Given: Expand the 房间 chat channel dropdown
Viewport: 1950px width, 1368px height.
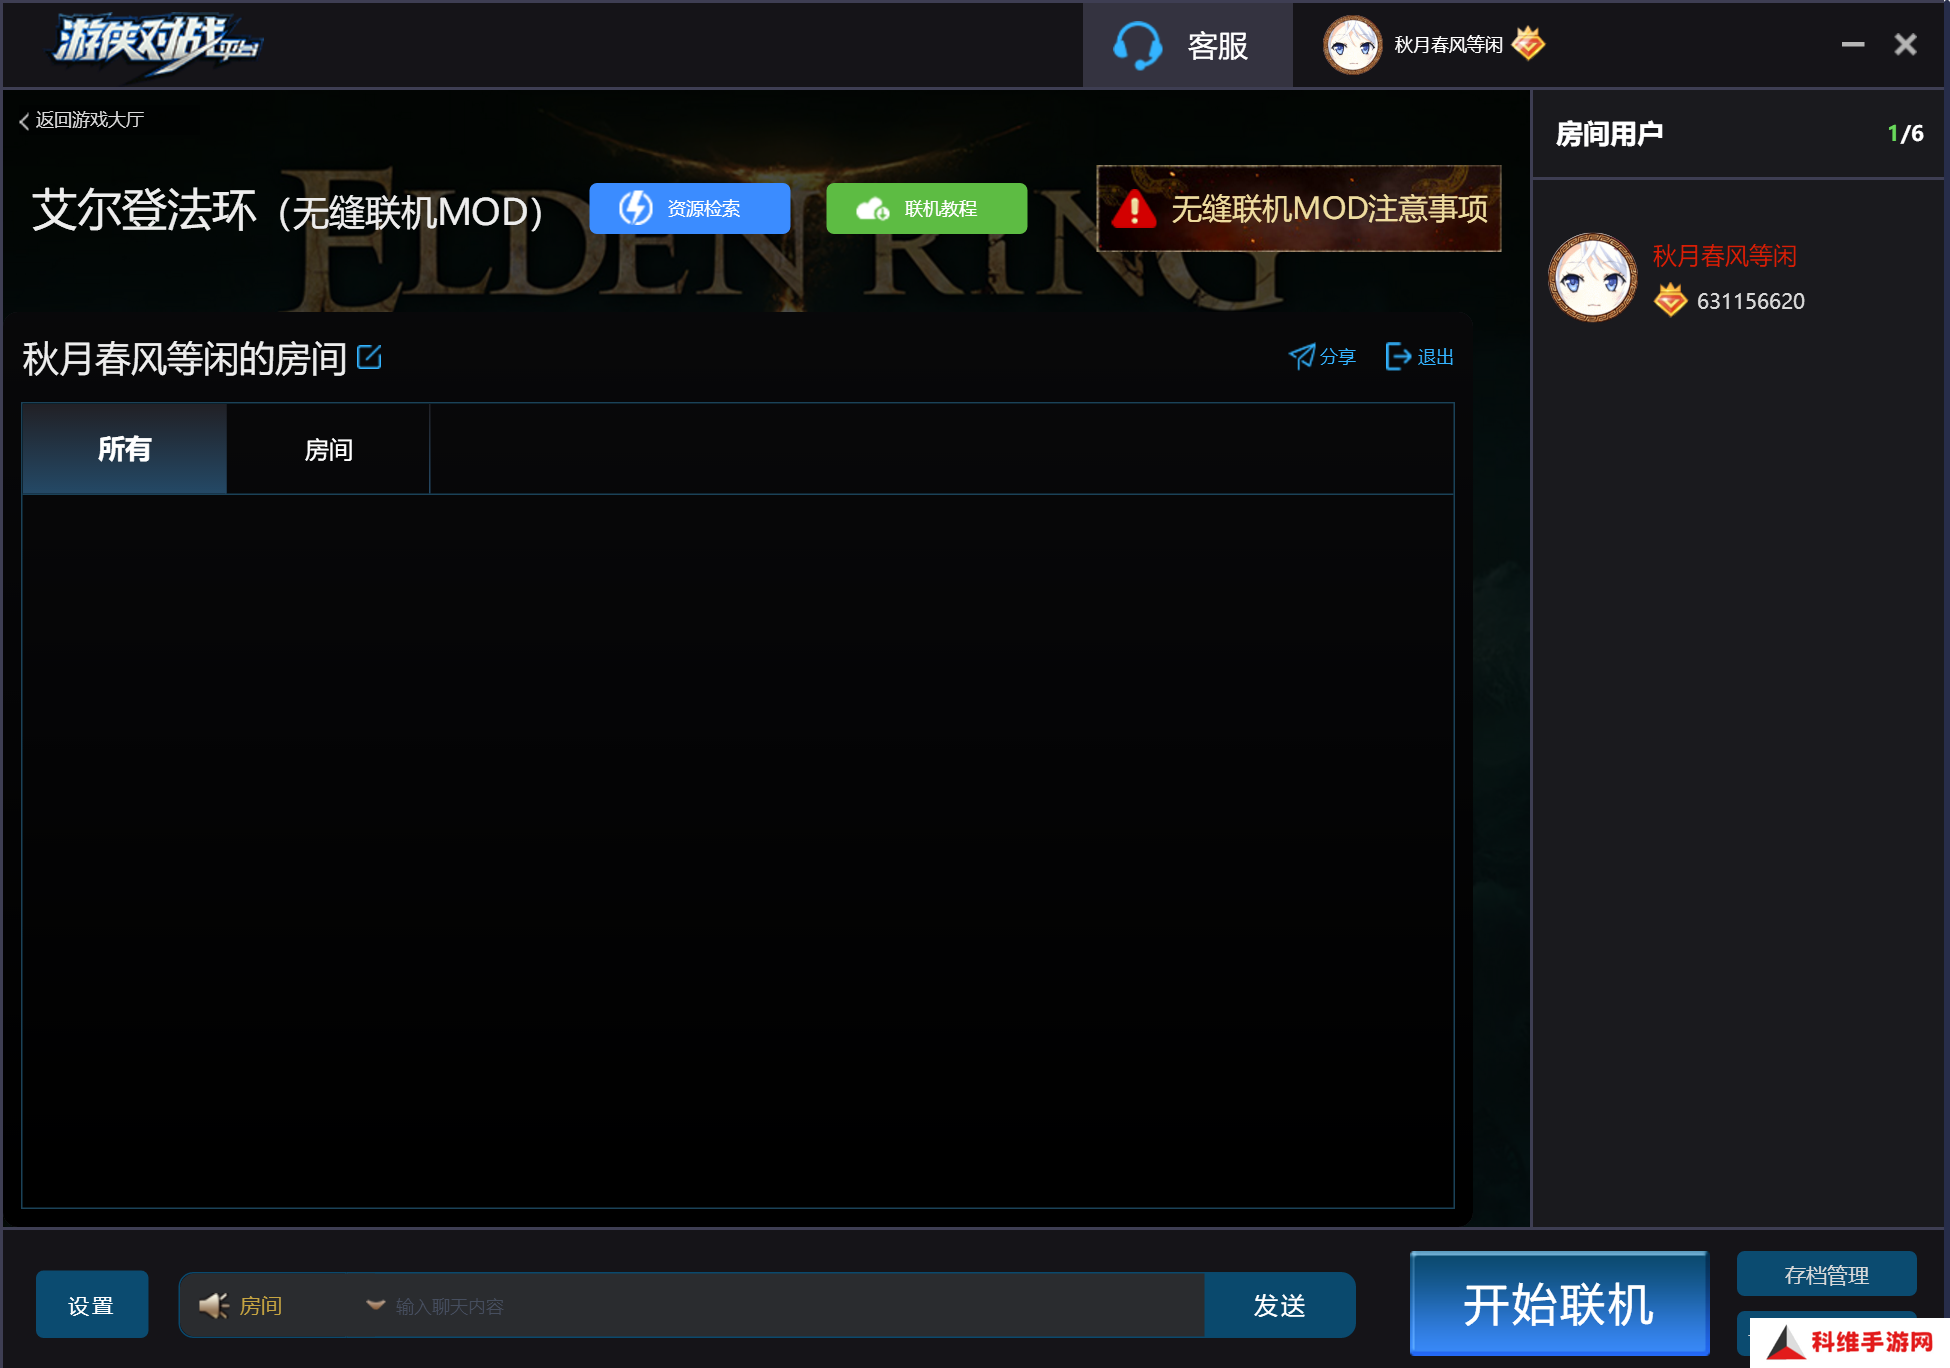Looking at the screenshot, I should (376, 1305).
